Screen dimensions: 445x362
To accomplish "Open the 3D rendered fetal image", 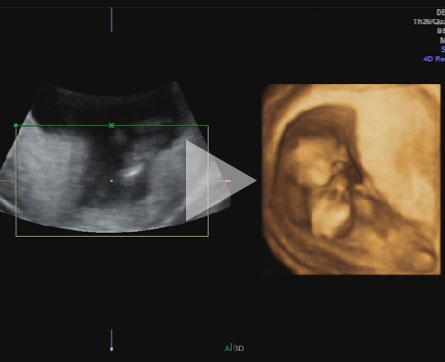I will pyautogui.click(x=351, y=179).
